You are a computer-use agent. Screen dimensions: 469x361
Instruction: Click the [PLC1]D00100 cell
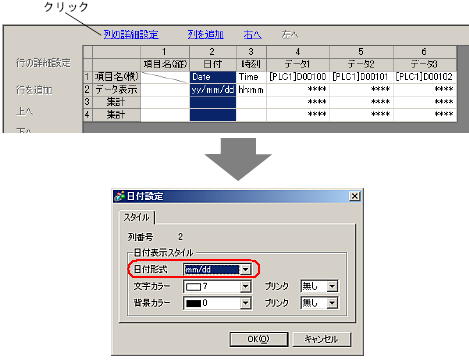tap(298, 77)
